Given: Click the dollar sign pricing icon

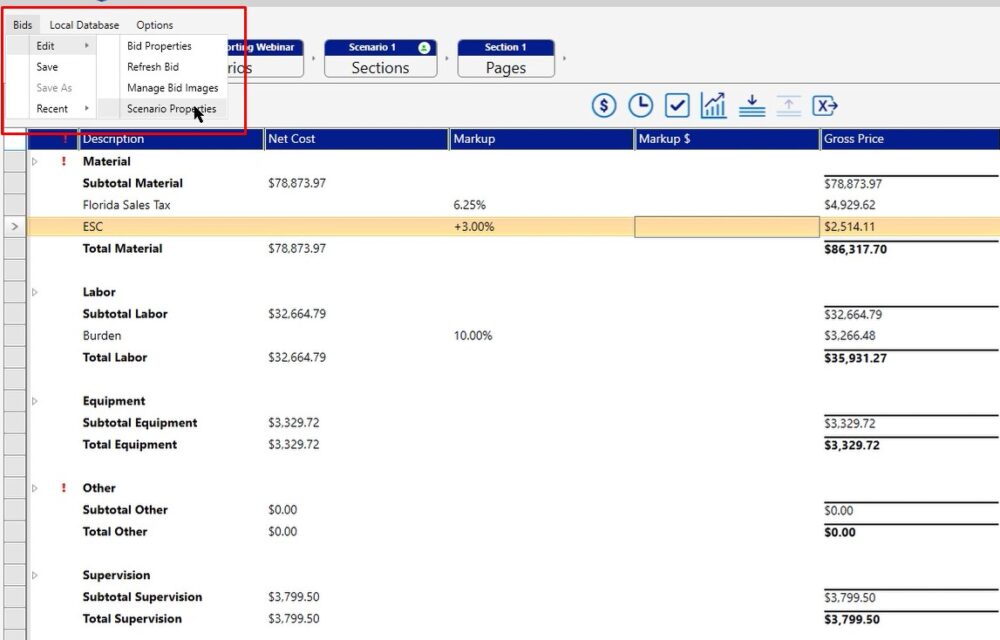Looking at the screenshot, I should pos(603,105).
